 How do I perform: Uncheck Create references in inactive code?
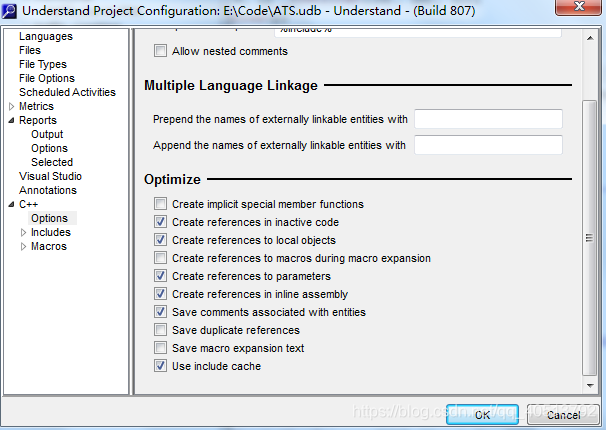tap(160, 222)
